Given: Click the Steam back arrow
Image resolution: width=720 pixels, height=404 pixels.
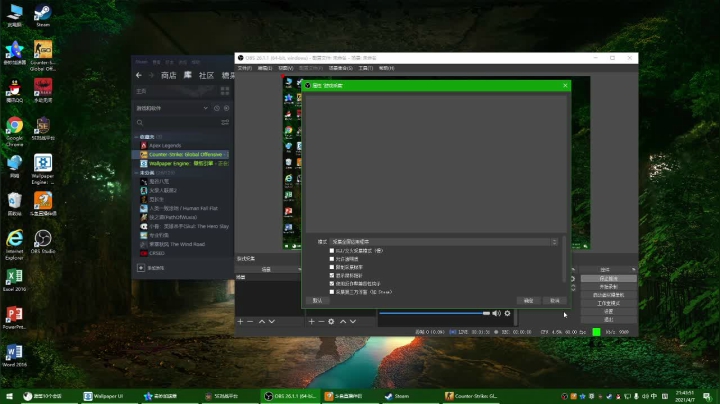Looking at the screenshot, I should pyautogui.click(x=139, y=75).
